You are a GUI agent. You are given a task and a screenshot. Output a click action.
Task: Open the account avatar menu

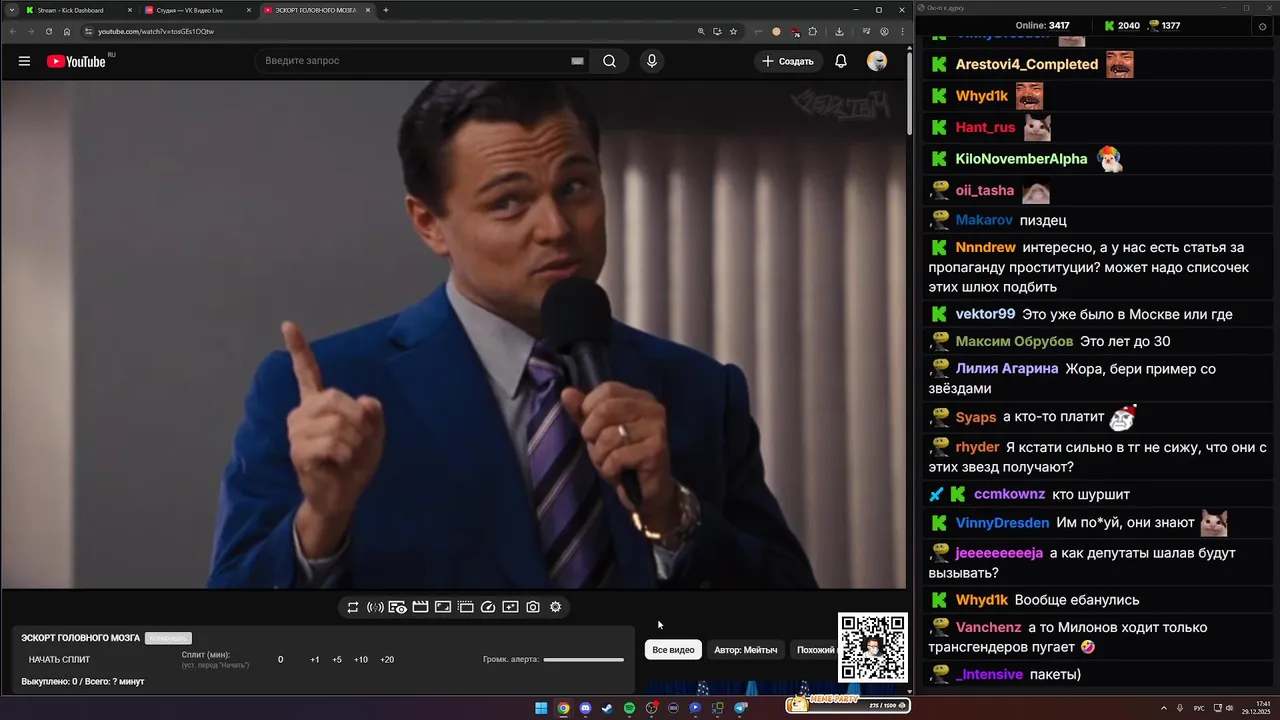click(x=877, y=61)
